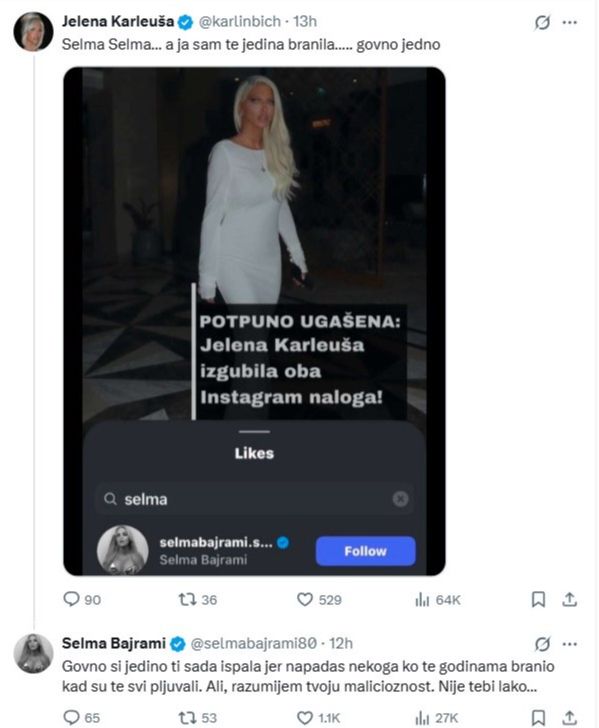
Task: Open @selmabajrami80 profile handle link
Action: 254,644
